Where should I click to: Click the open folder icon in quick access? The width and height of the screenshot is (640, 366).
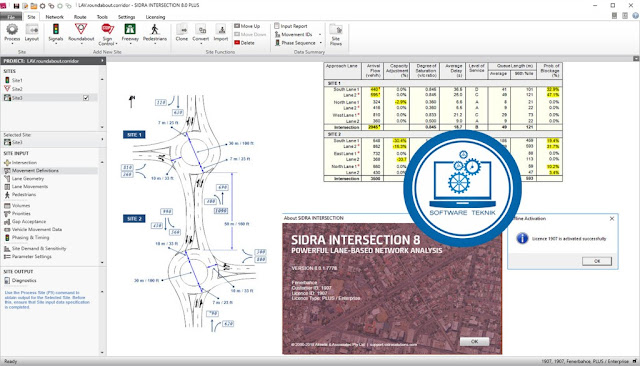tap(33, 6)
